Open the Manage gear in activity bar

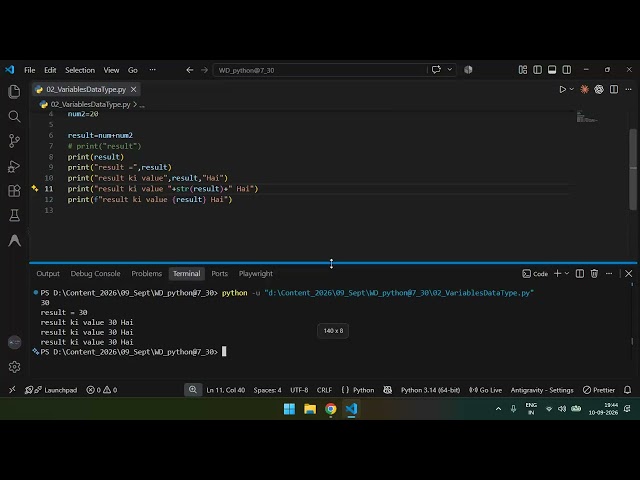pos(14,367)
